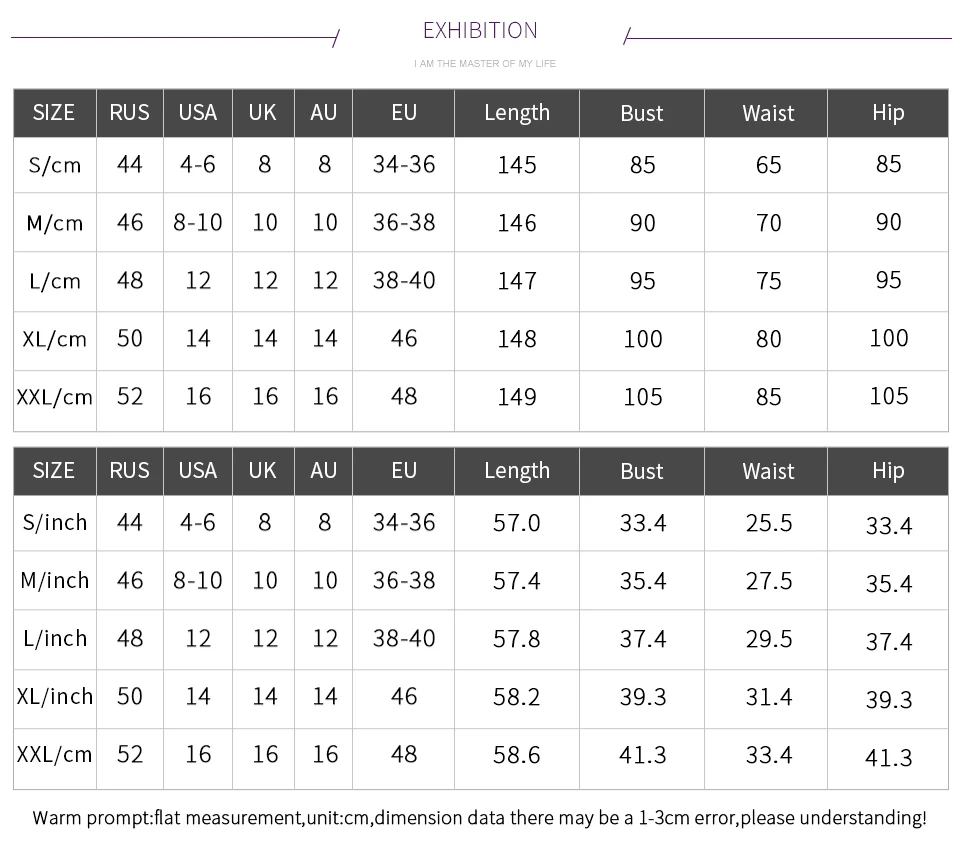Image resolution: width=960 pixels, height=842 pixels.
Task: Select the XL/inch row label
Action: pyautogui.click(x=54, y=697)
